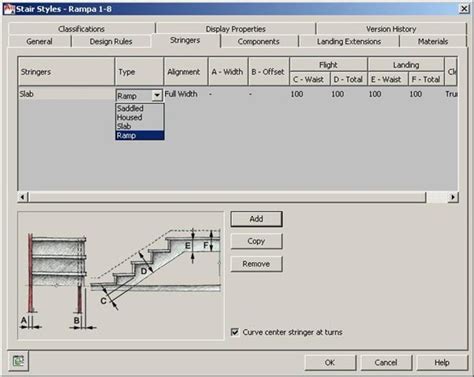The image size is (474, 377).
Task: Switch to the Design Rules tab
Action: 111,41
